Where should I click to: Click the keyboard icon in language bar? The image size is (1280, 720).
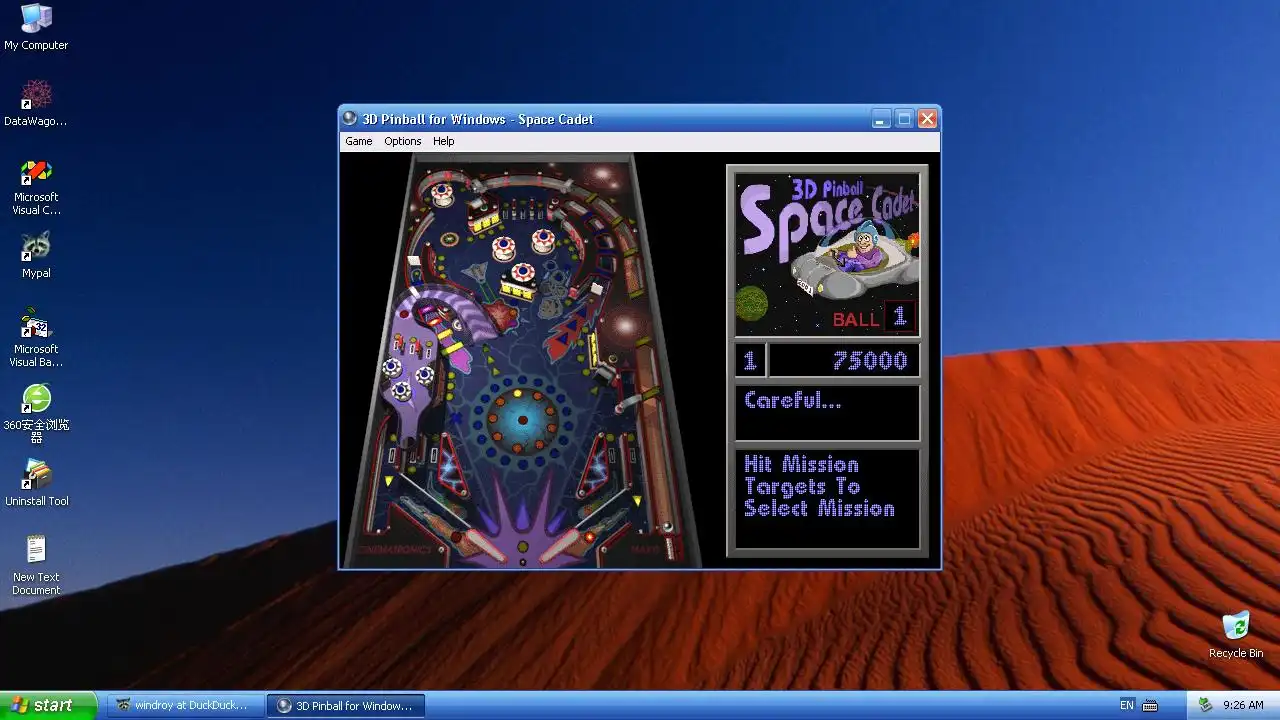click(x=1150, y=705)
